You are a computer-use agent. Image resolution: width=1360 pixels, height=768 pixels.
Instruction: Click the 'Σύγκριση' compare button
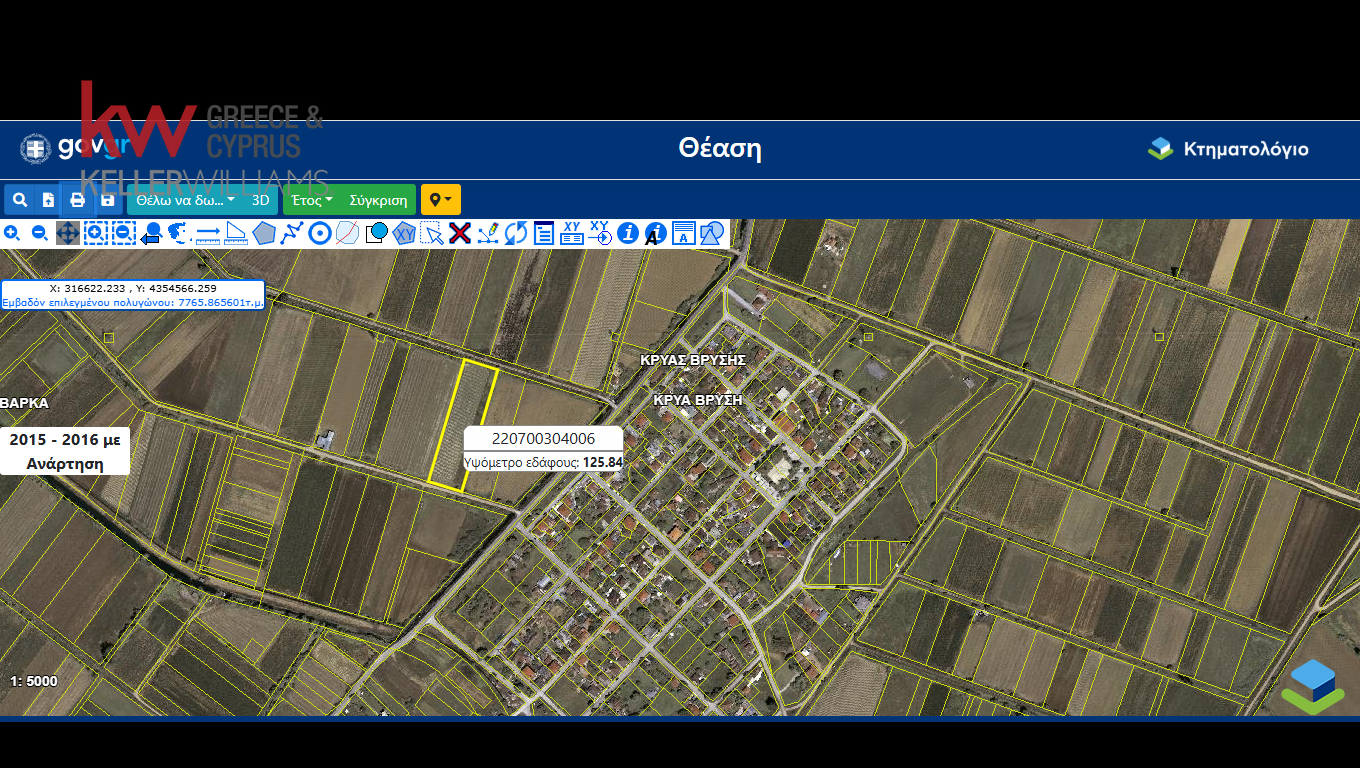[378, 200]
